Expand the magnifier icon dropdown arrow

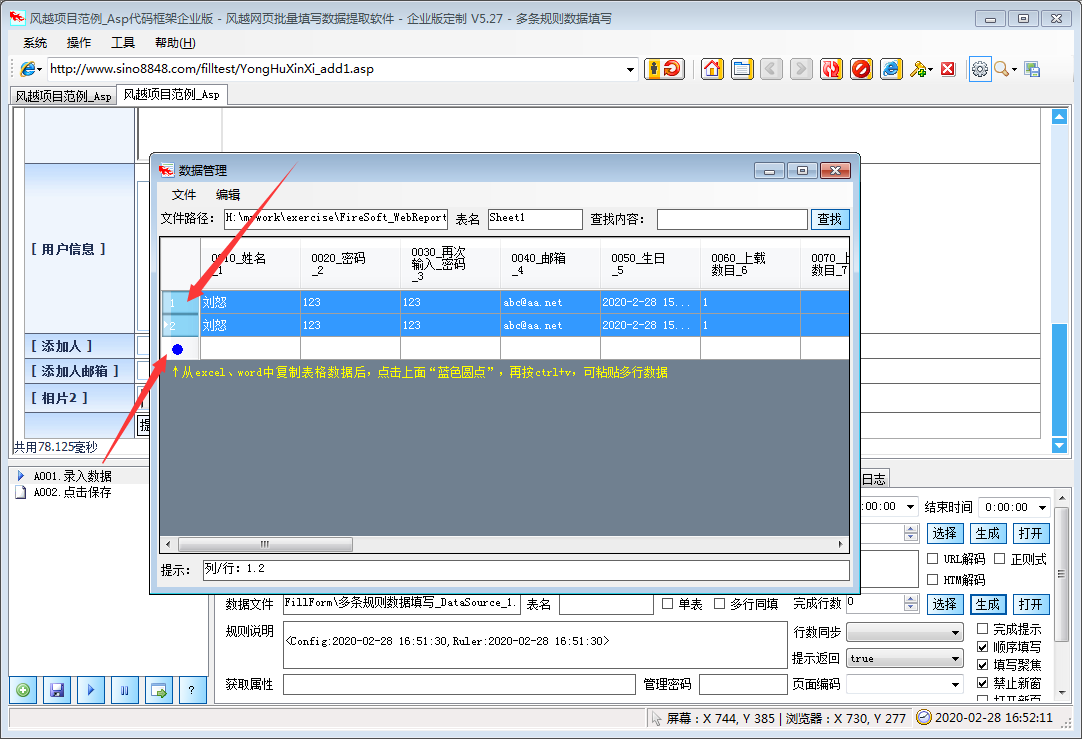(x=1014, y=70)
